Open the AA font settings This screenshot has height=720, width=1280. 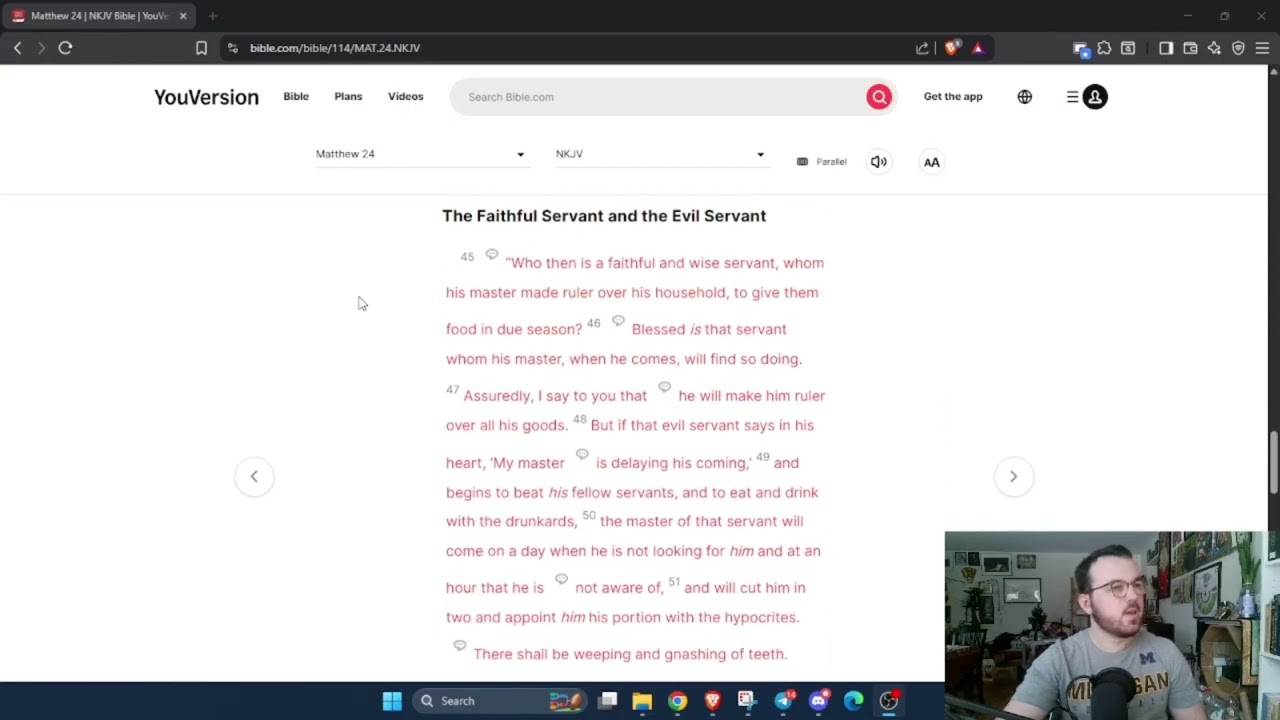click(931, 162)
